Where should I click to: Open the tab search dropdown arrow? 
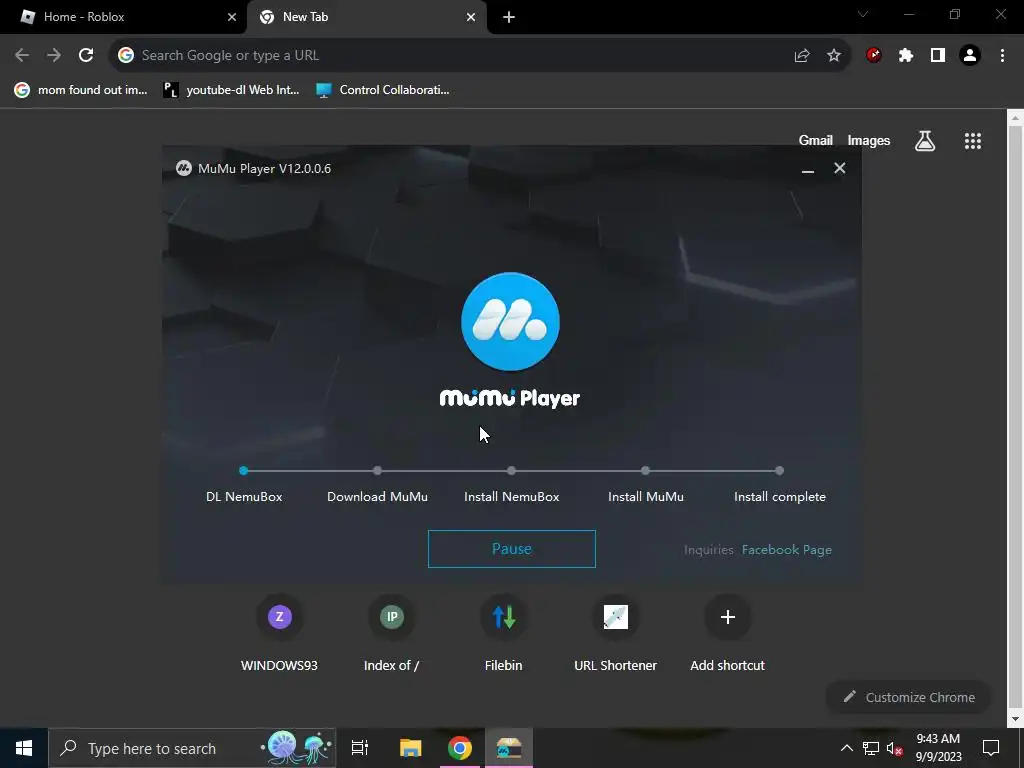click(x=863, y=14)
